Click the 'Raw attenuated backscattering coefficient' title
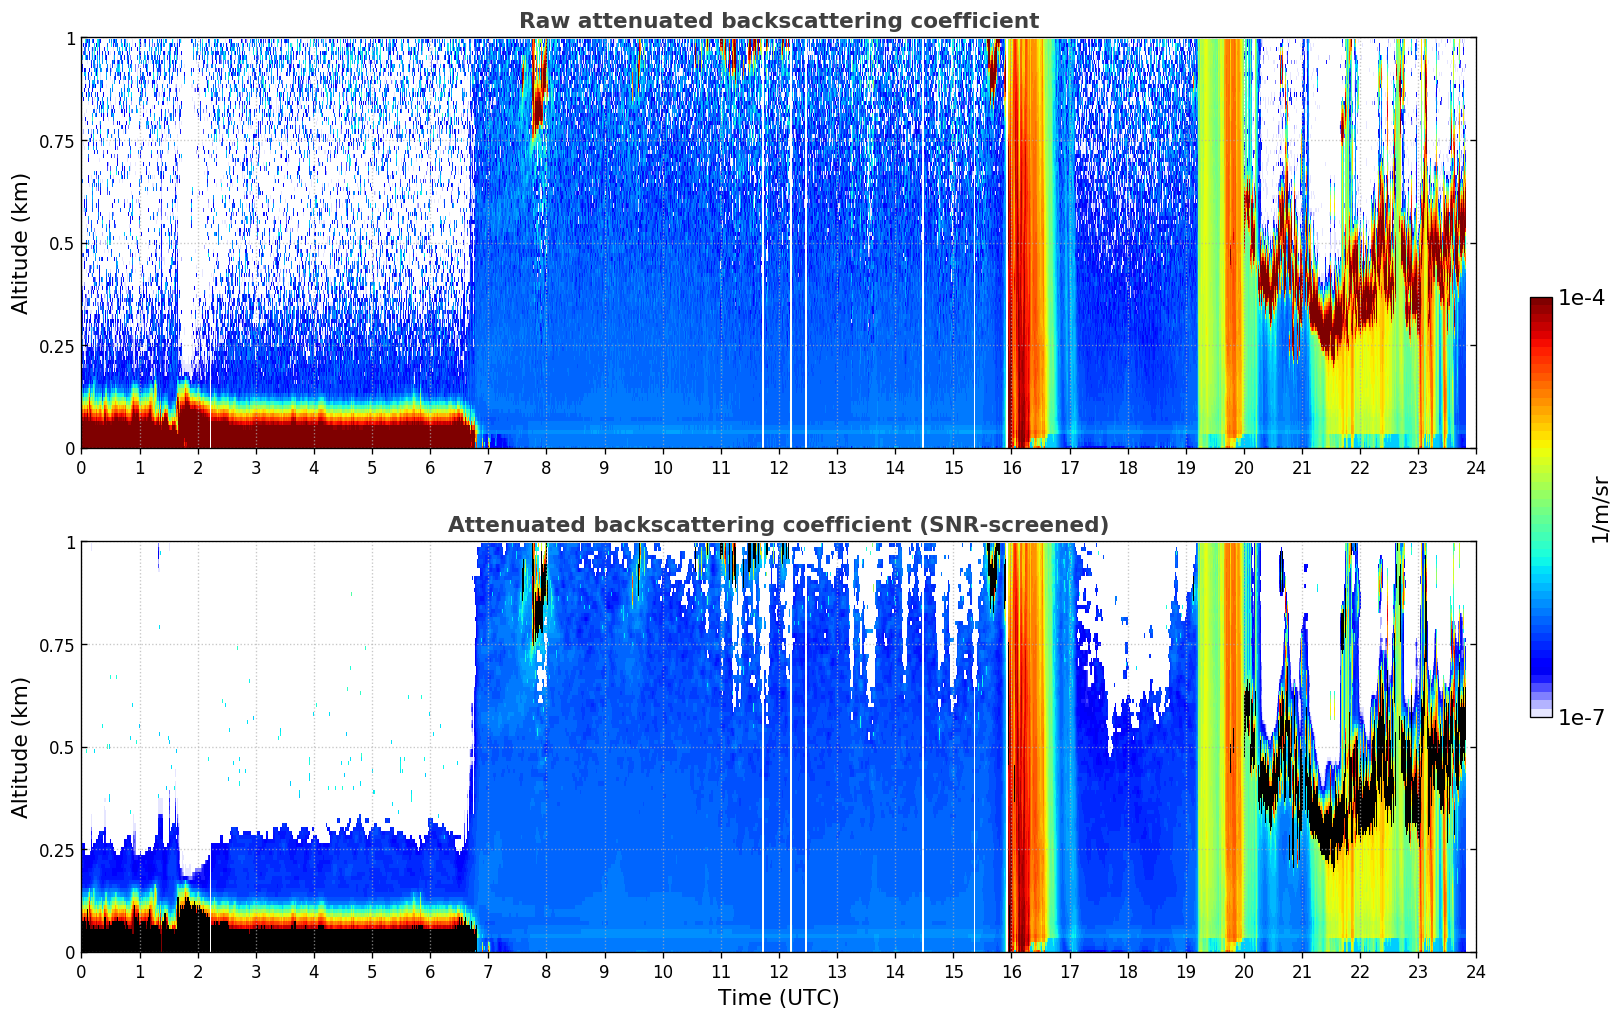Viewport: 1621px width, 1020px height. [778, 21]
